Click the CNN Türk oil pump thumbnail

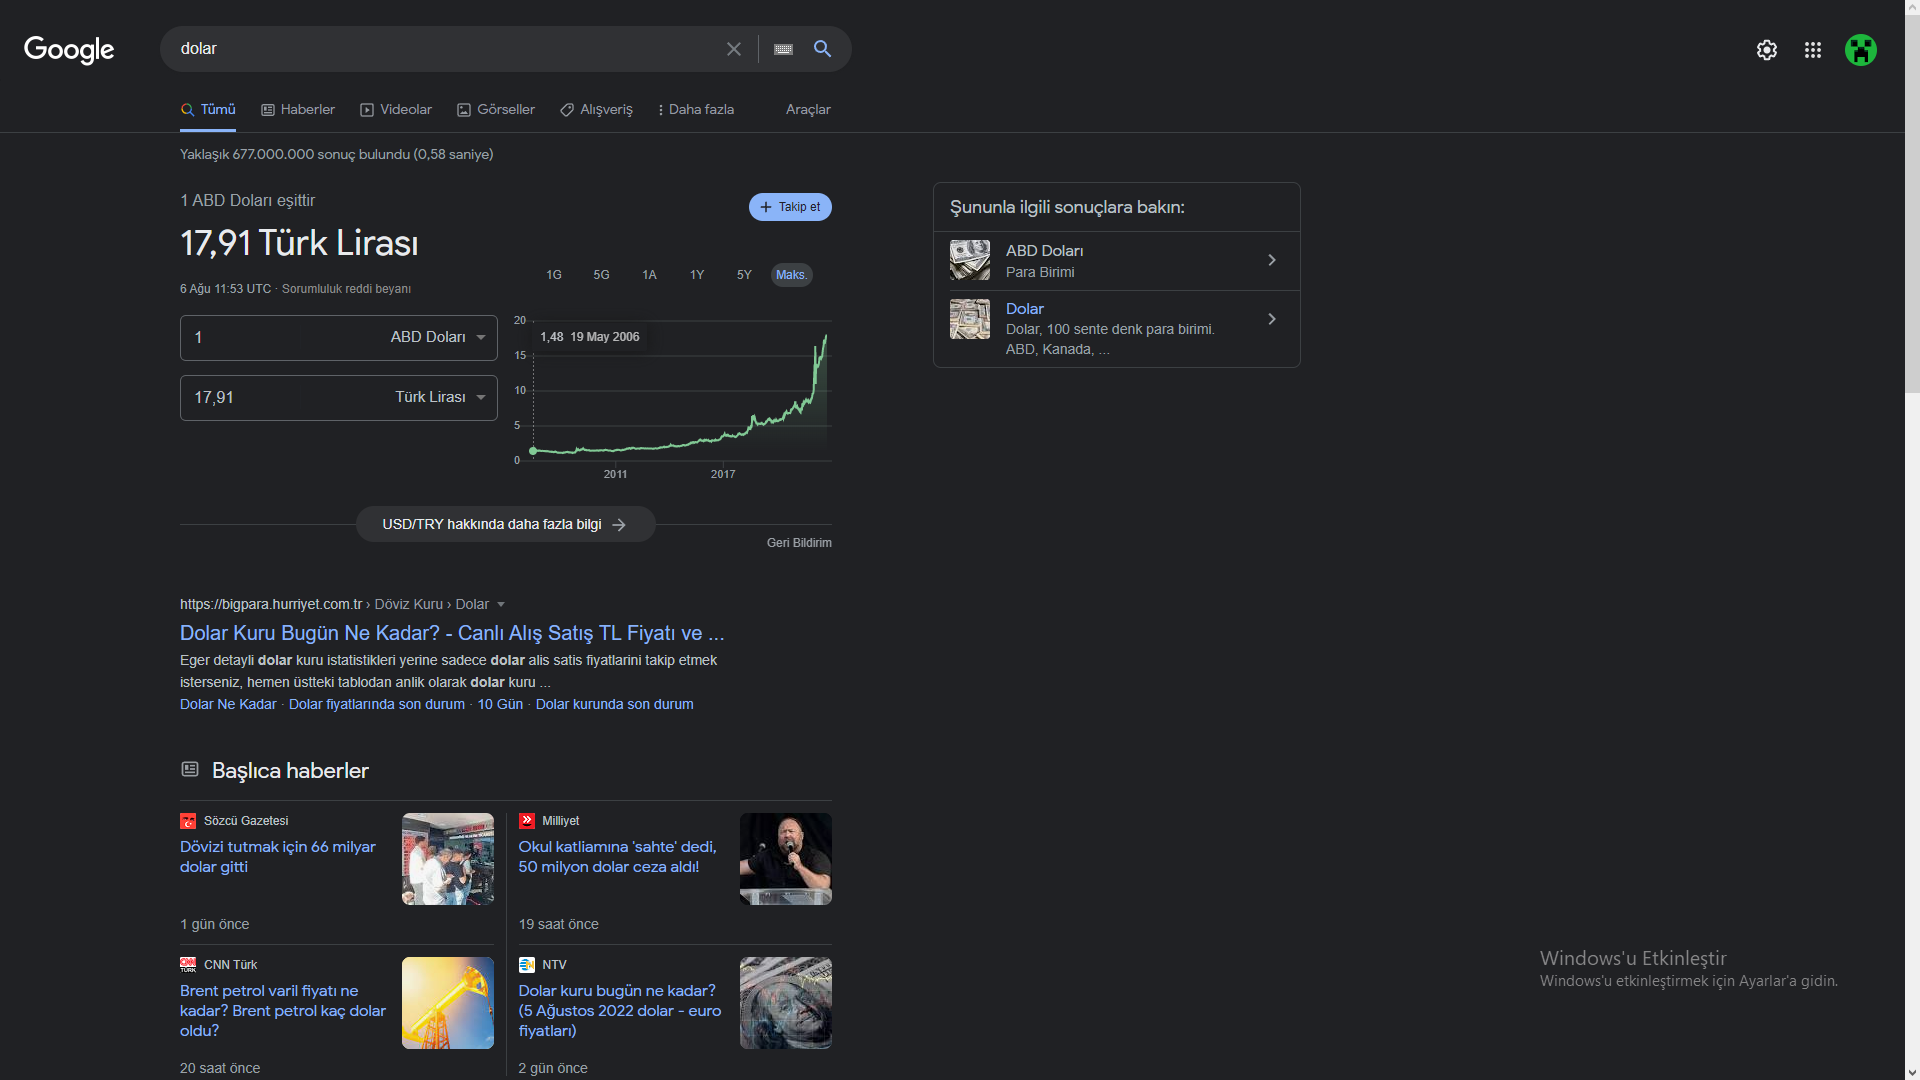click(448, 1003)
